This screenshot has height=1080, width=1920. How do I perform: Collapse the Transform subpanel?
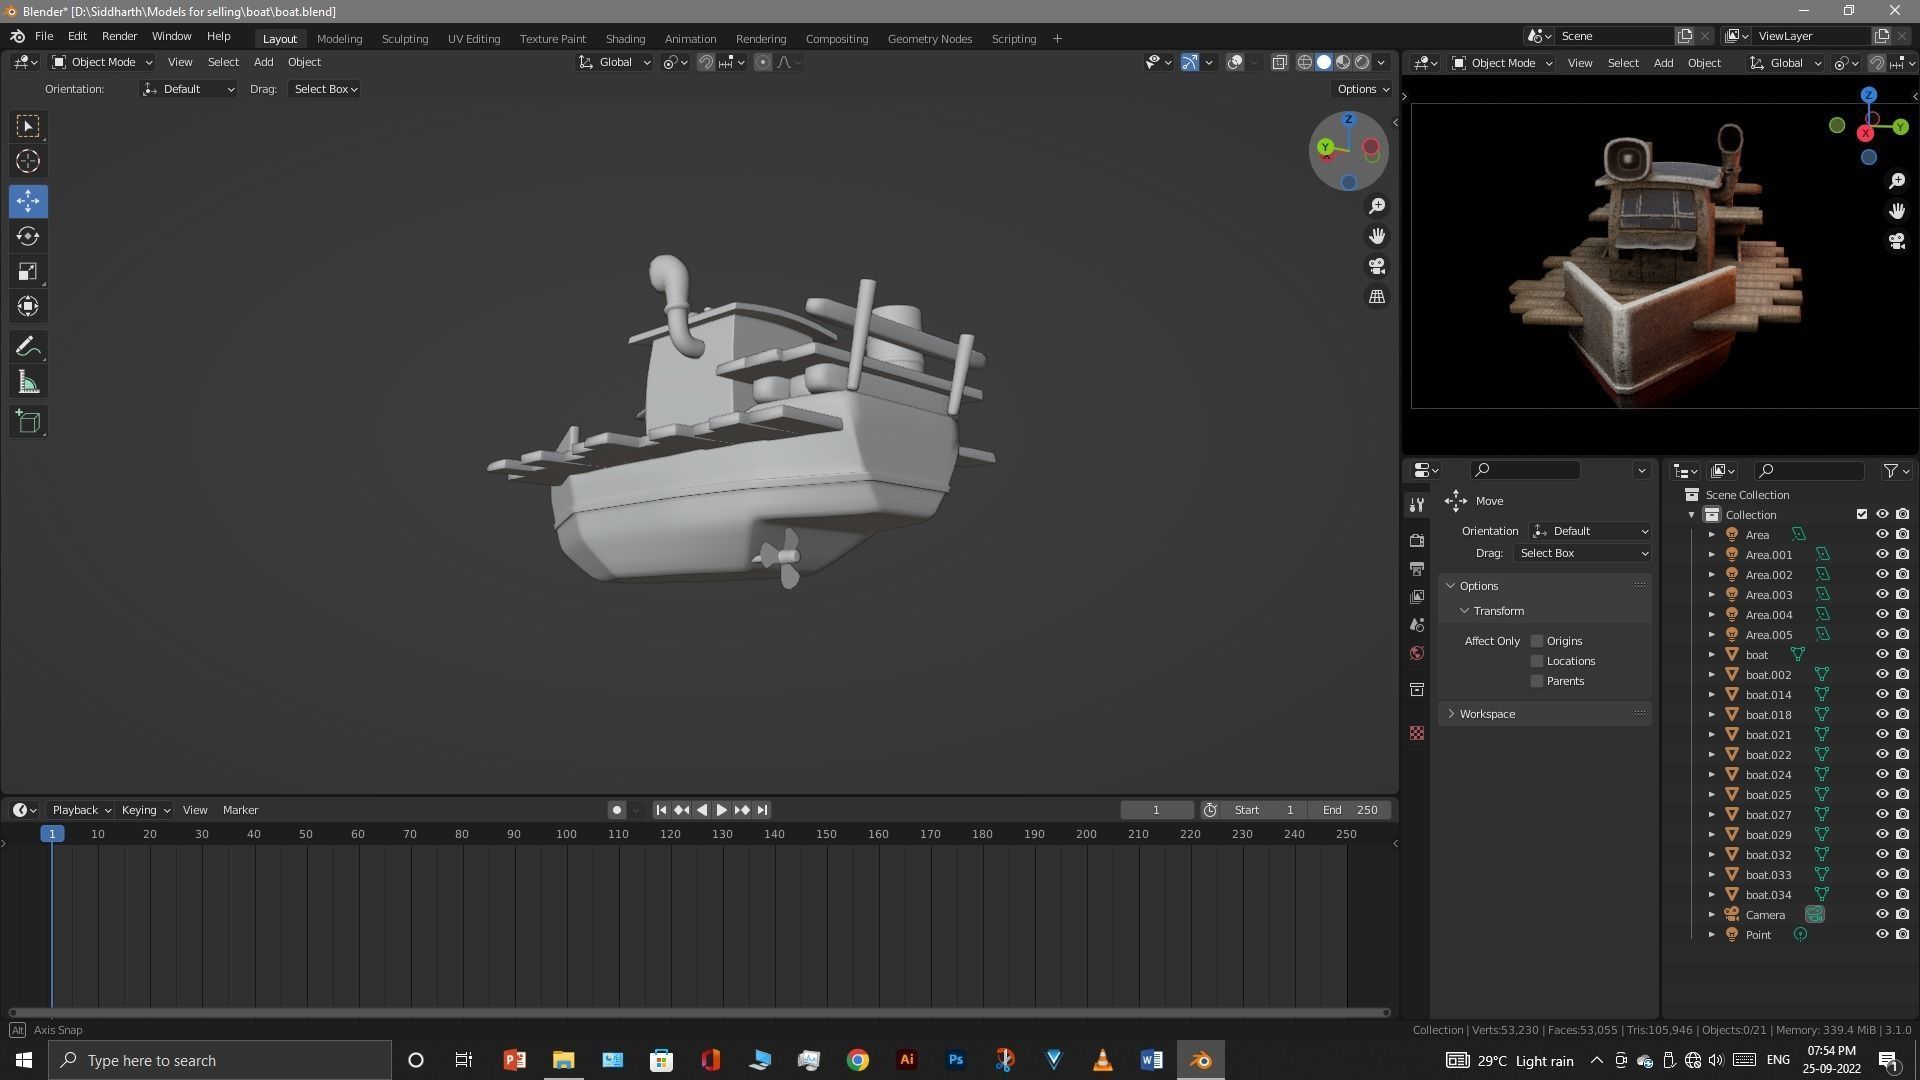(1497, 611)
